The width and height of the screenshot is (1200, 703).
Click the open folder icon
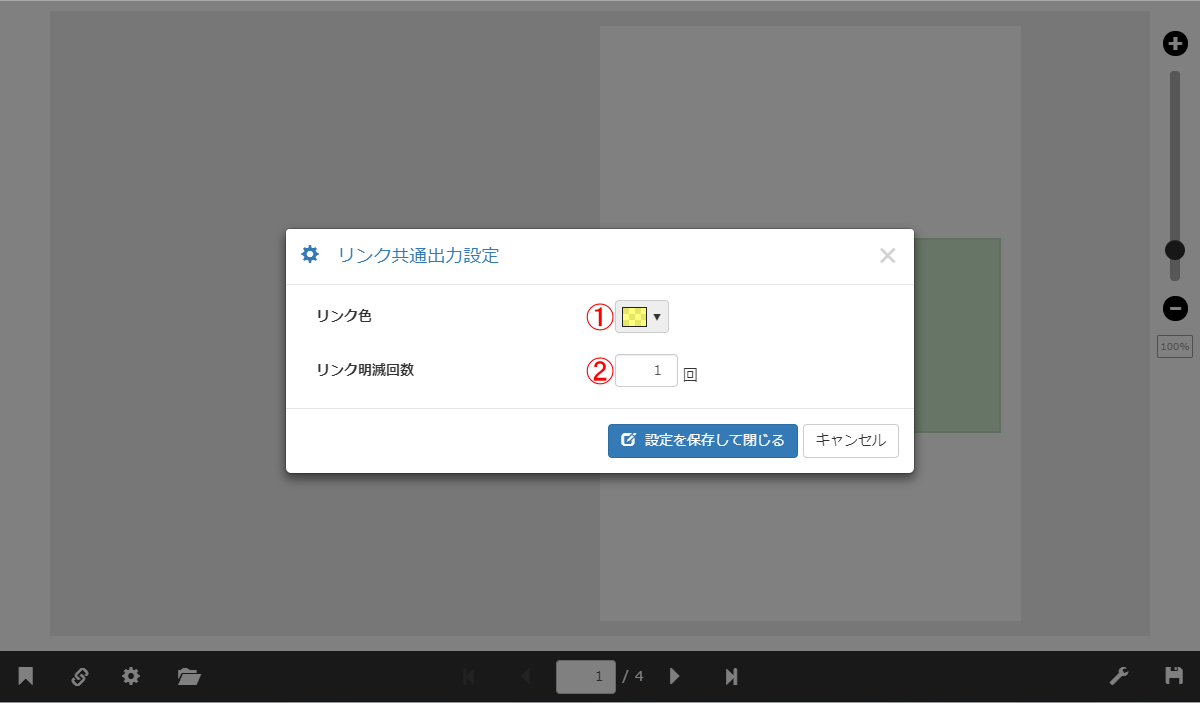[189, 677]
